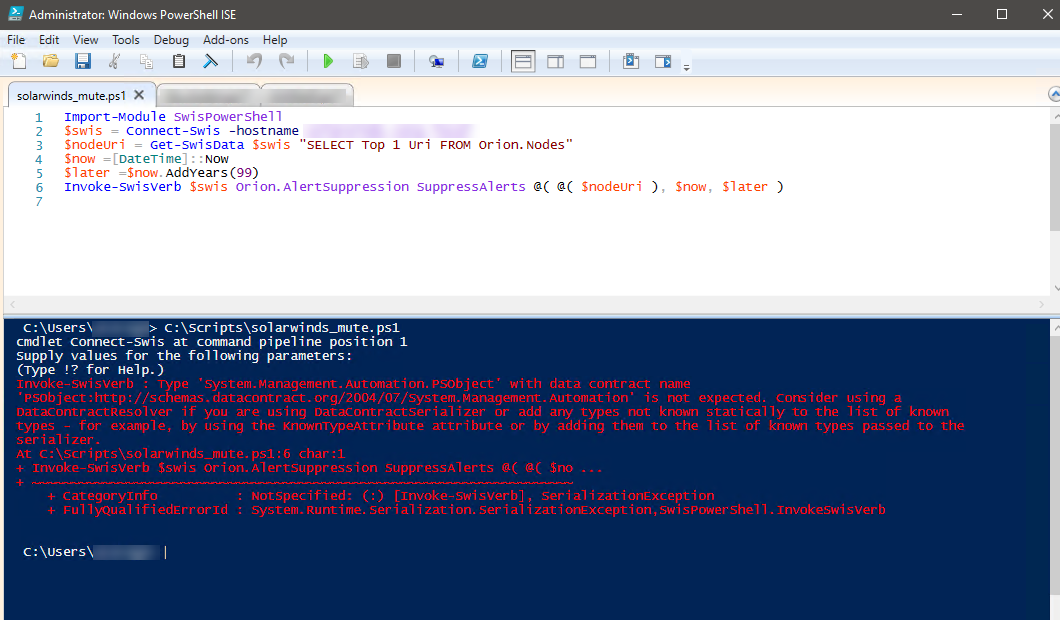Expand the toolbar overflow options arrow
Viewport: 1060px width, 620px height.
pos(686,67)
